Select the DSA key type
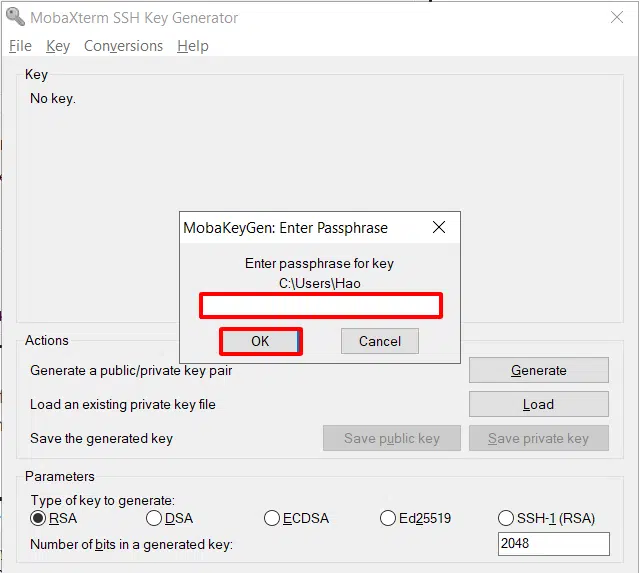This screenshot has width=640, height=573. point(154,518)
